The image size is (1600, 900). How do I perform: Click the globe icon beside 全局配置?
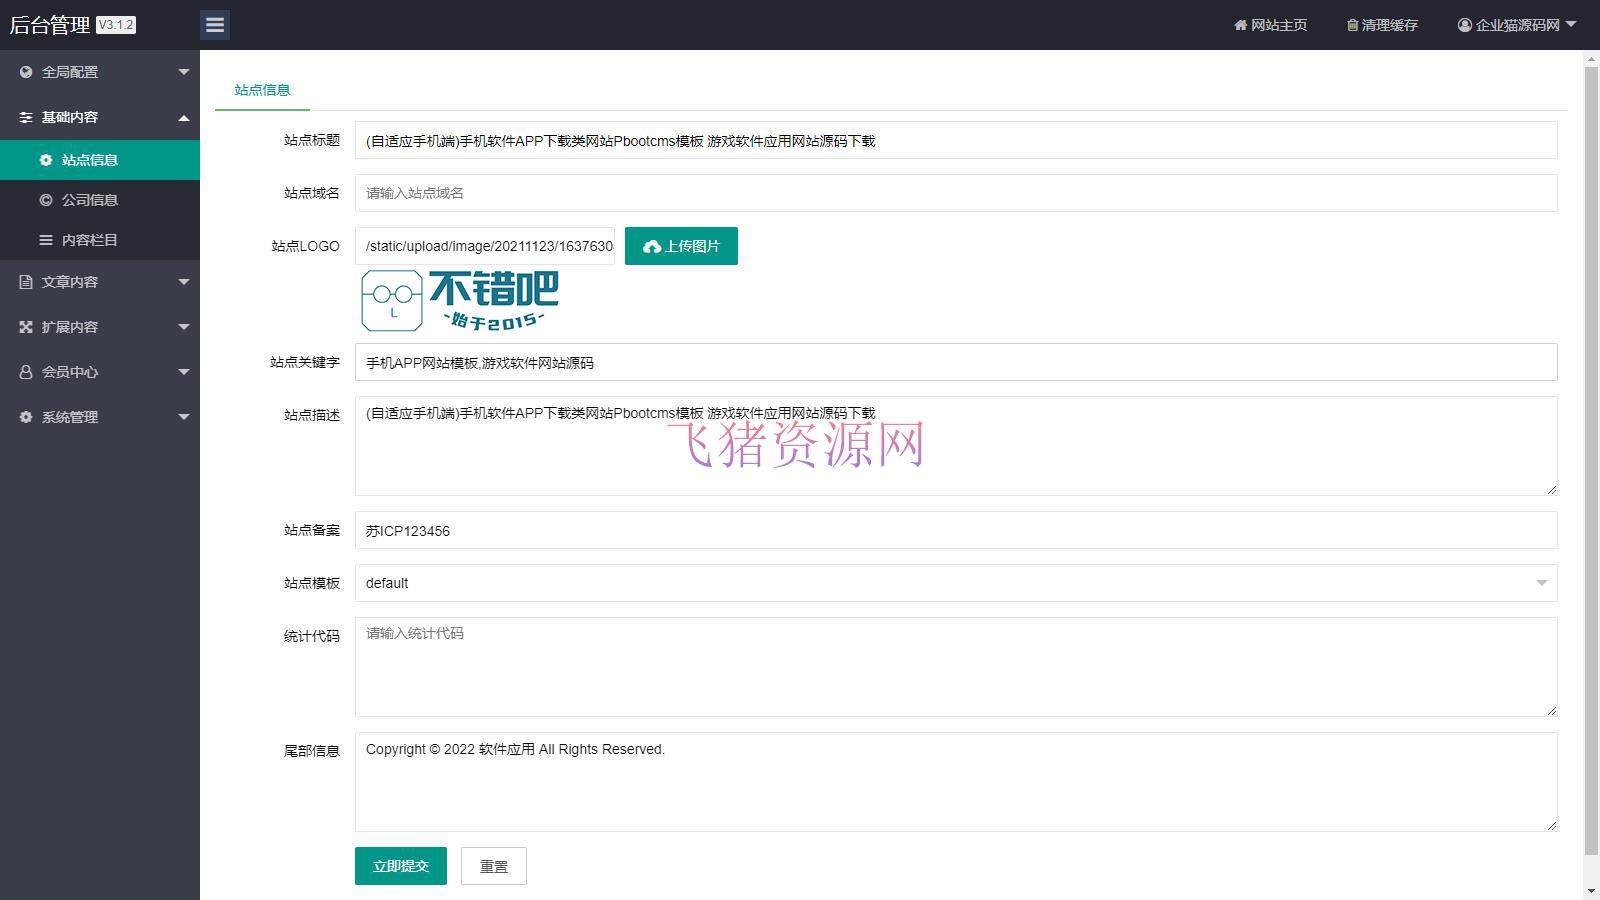tap(25, 72)
